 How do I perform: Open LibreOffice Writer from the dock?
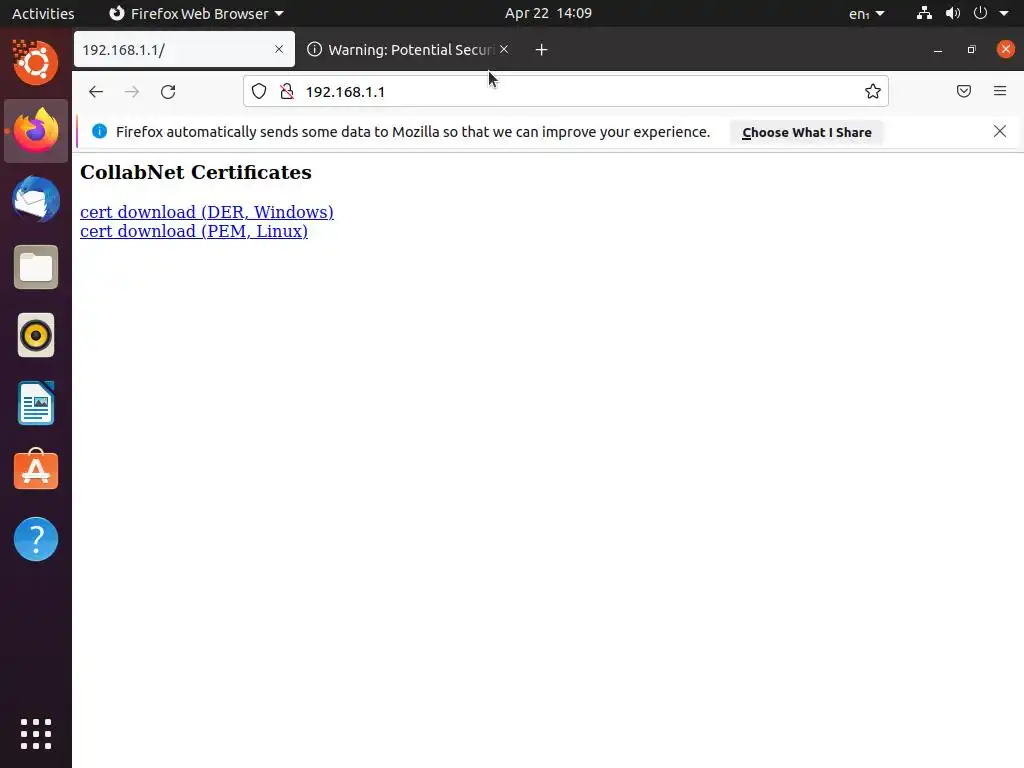(x=36, y=403)
